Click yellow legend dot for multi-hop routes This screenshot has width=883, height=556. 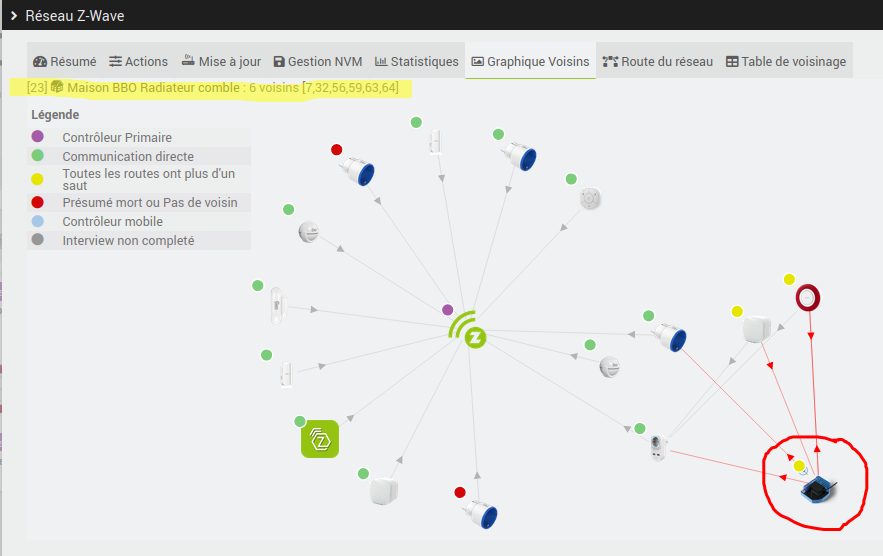pyautogui.click(x=37, y=179)
